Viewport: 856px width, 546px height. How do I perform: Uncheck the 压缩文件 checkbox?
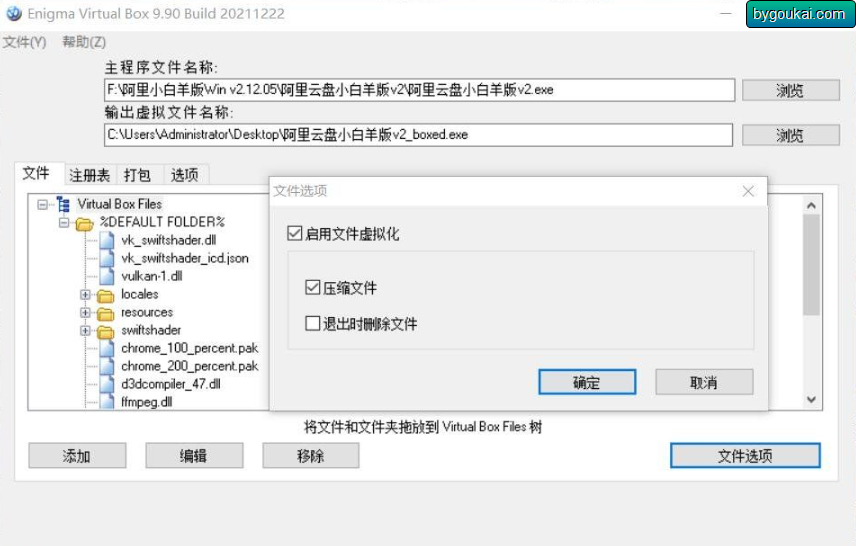[x=312, y=287]
